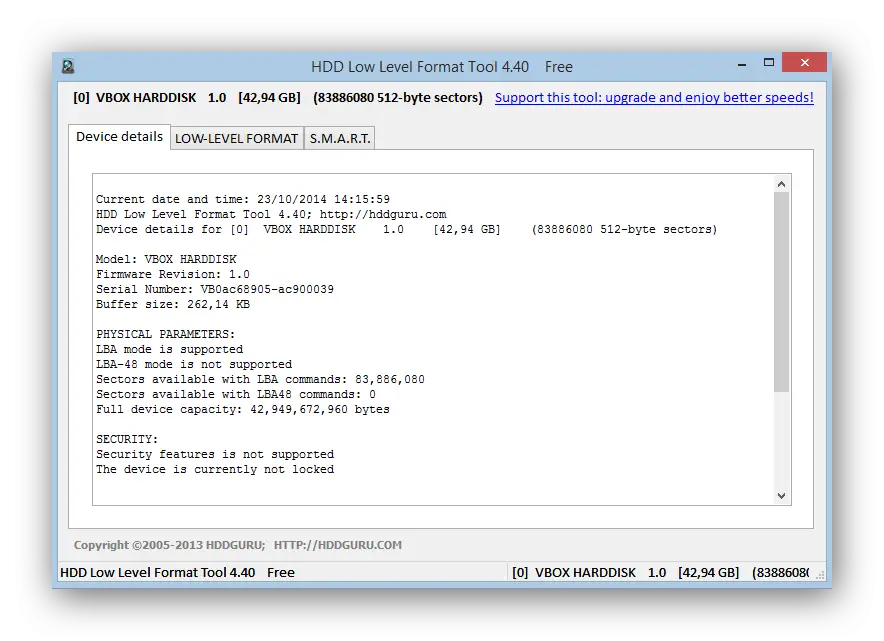
Task: Open the LOW-LEVEL FORMAT tab
Action: (237, 139)
